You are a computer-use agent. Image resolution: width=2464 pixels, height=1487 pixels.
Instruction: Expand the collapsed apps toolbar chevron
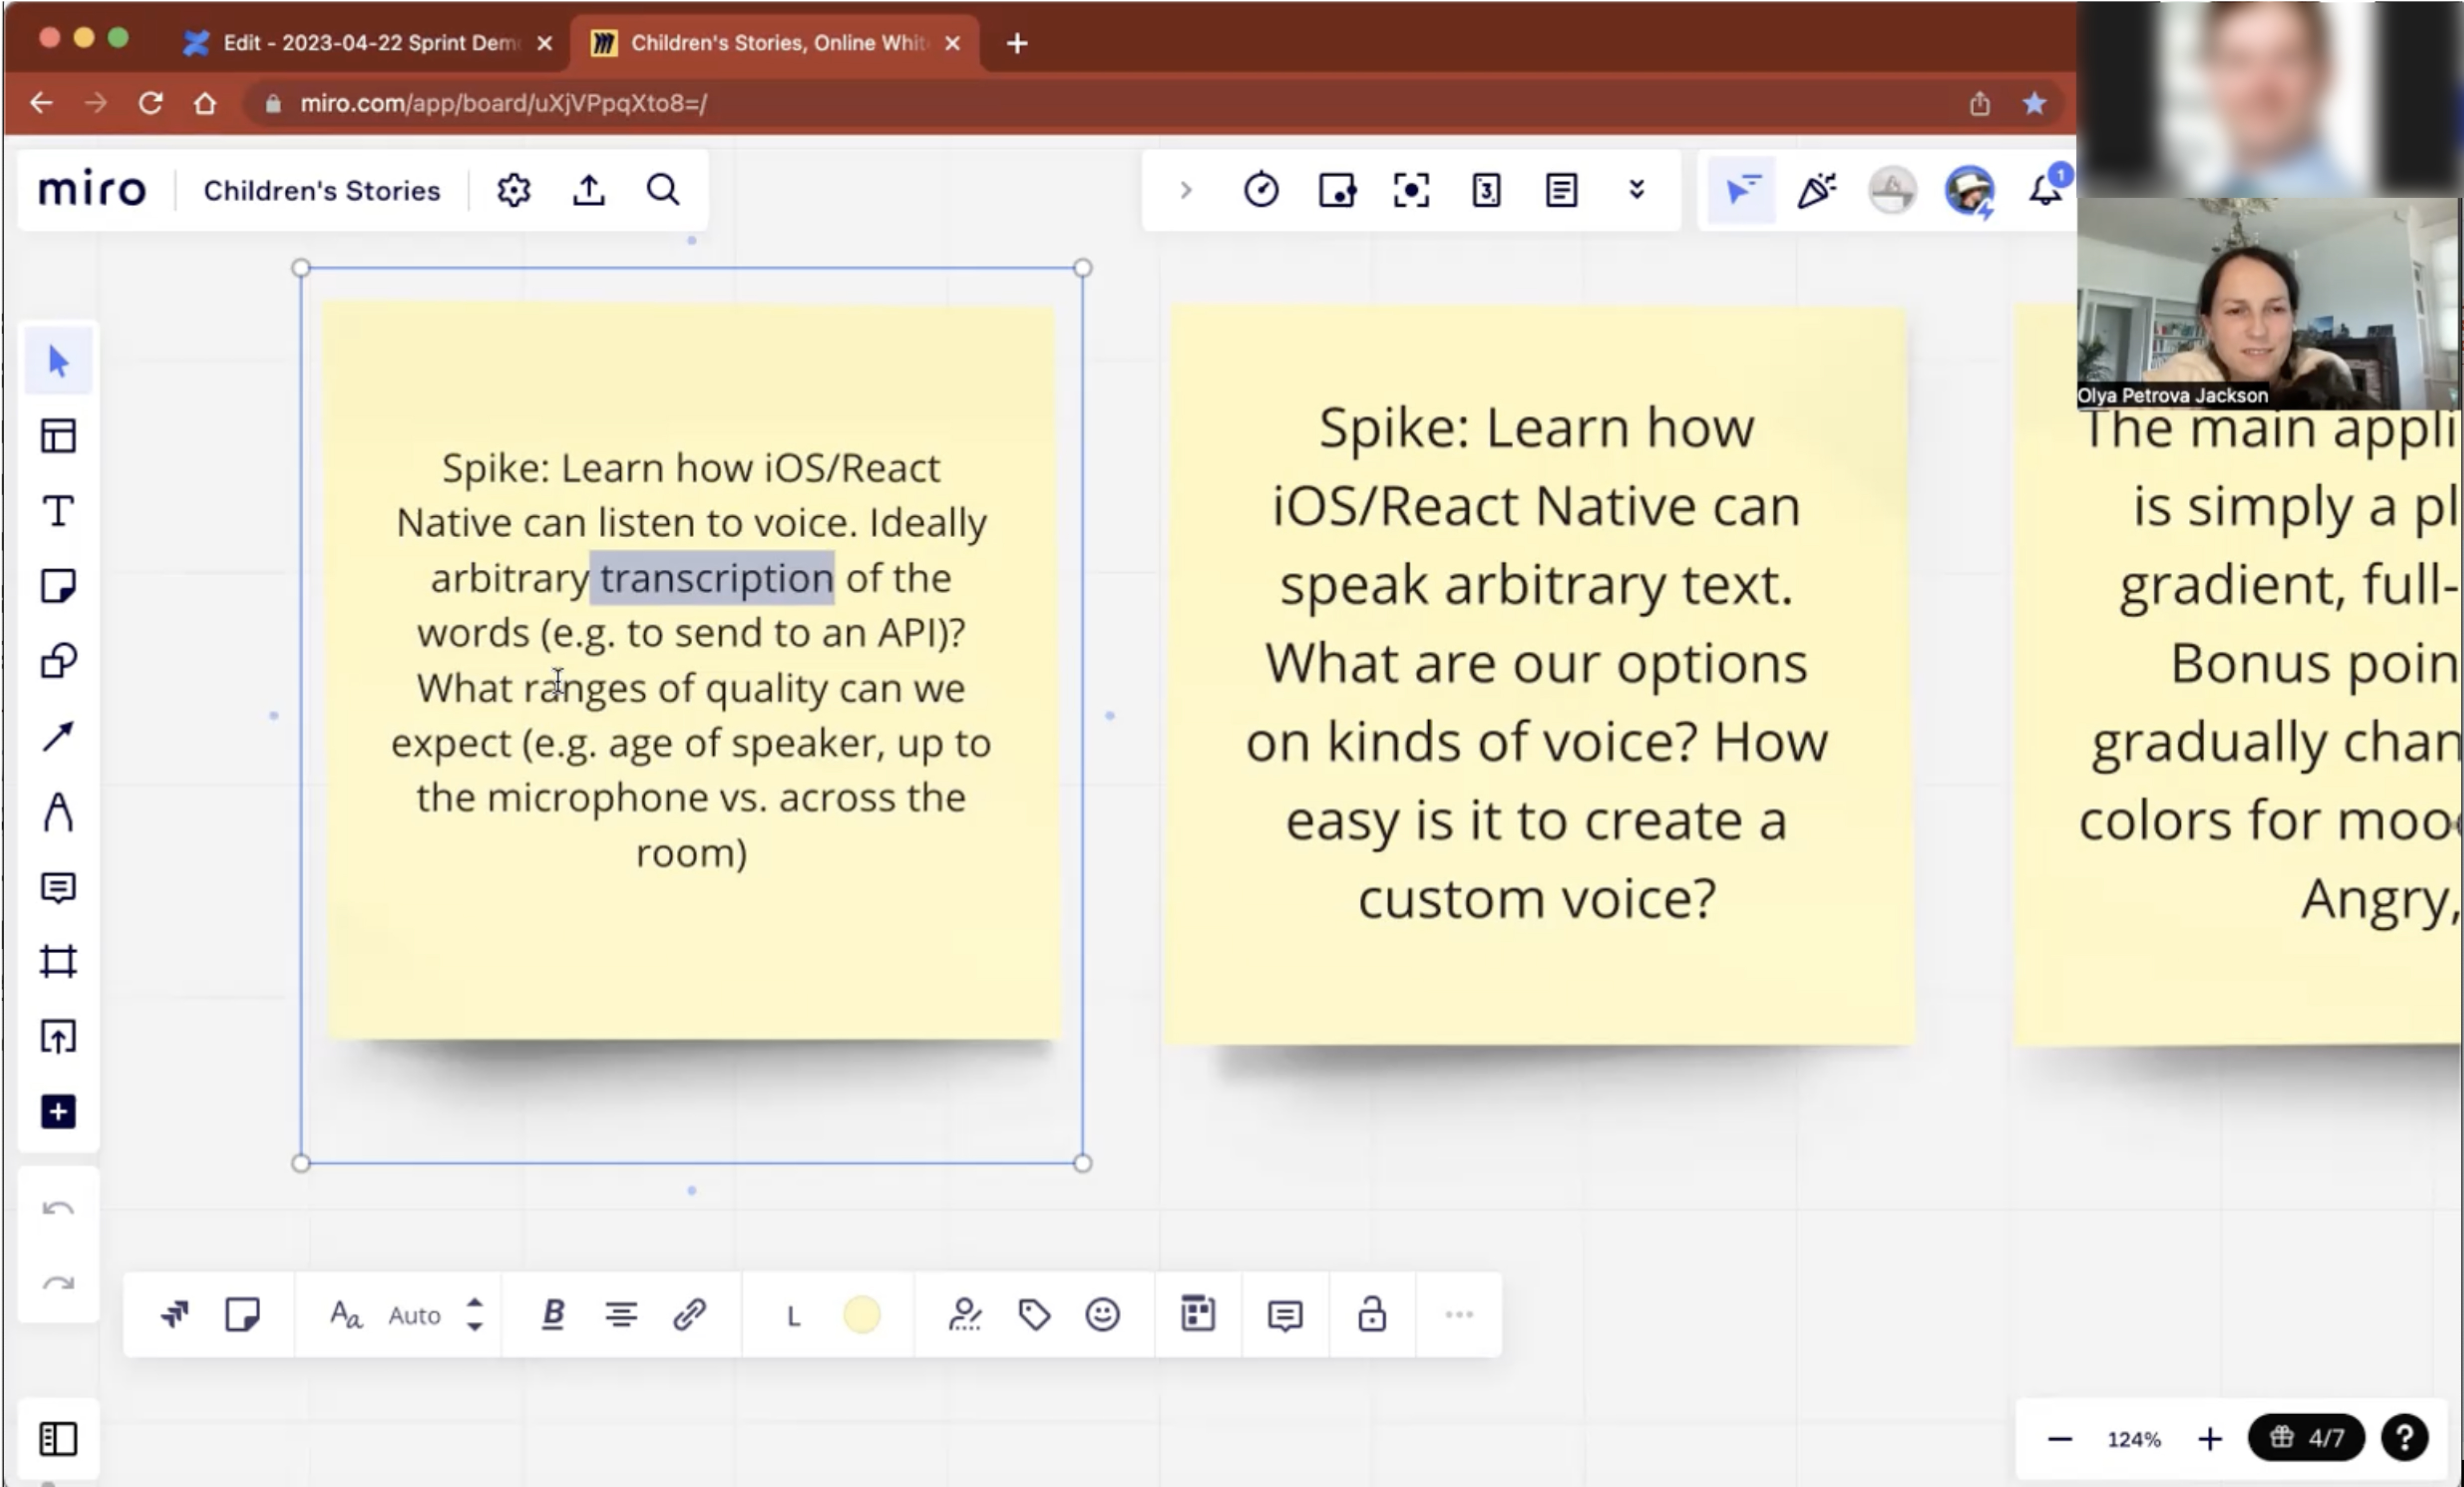(1185, 190)
